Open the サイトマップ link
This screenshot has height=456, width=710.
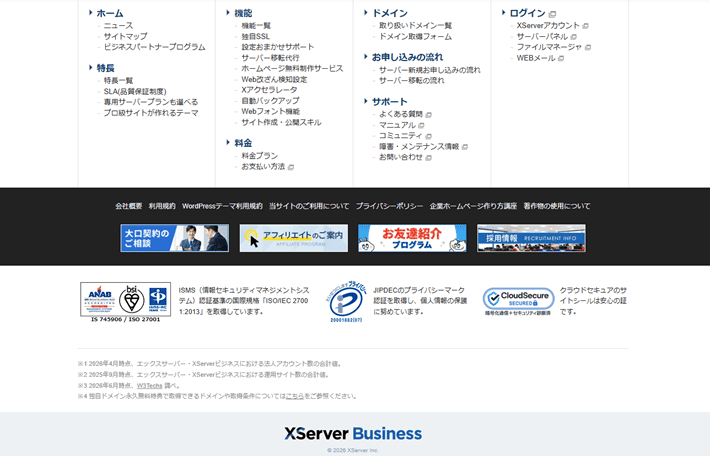pos(125,36)
